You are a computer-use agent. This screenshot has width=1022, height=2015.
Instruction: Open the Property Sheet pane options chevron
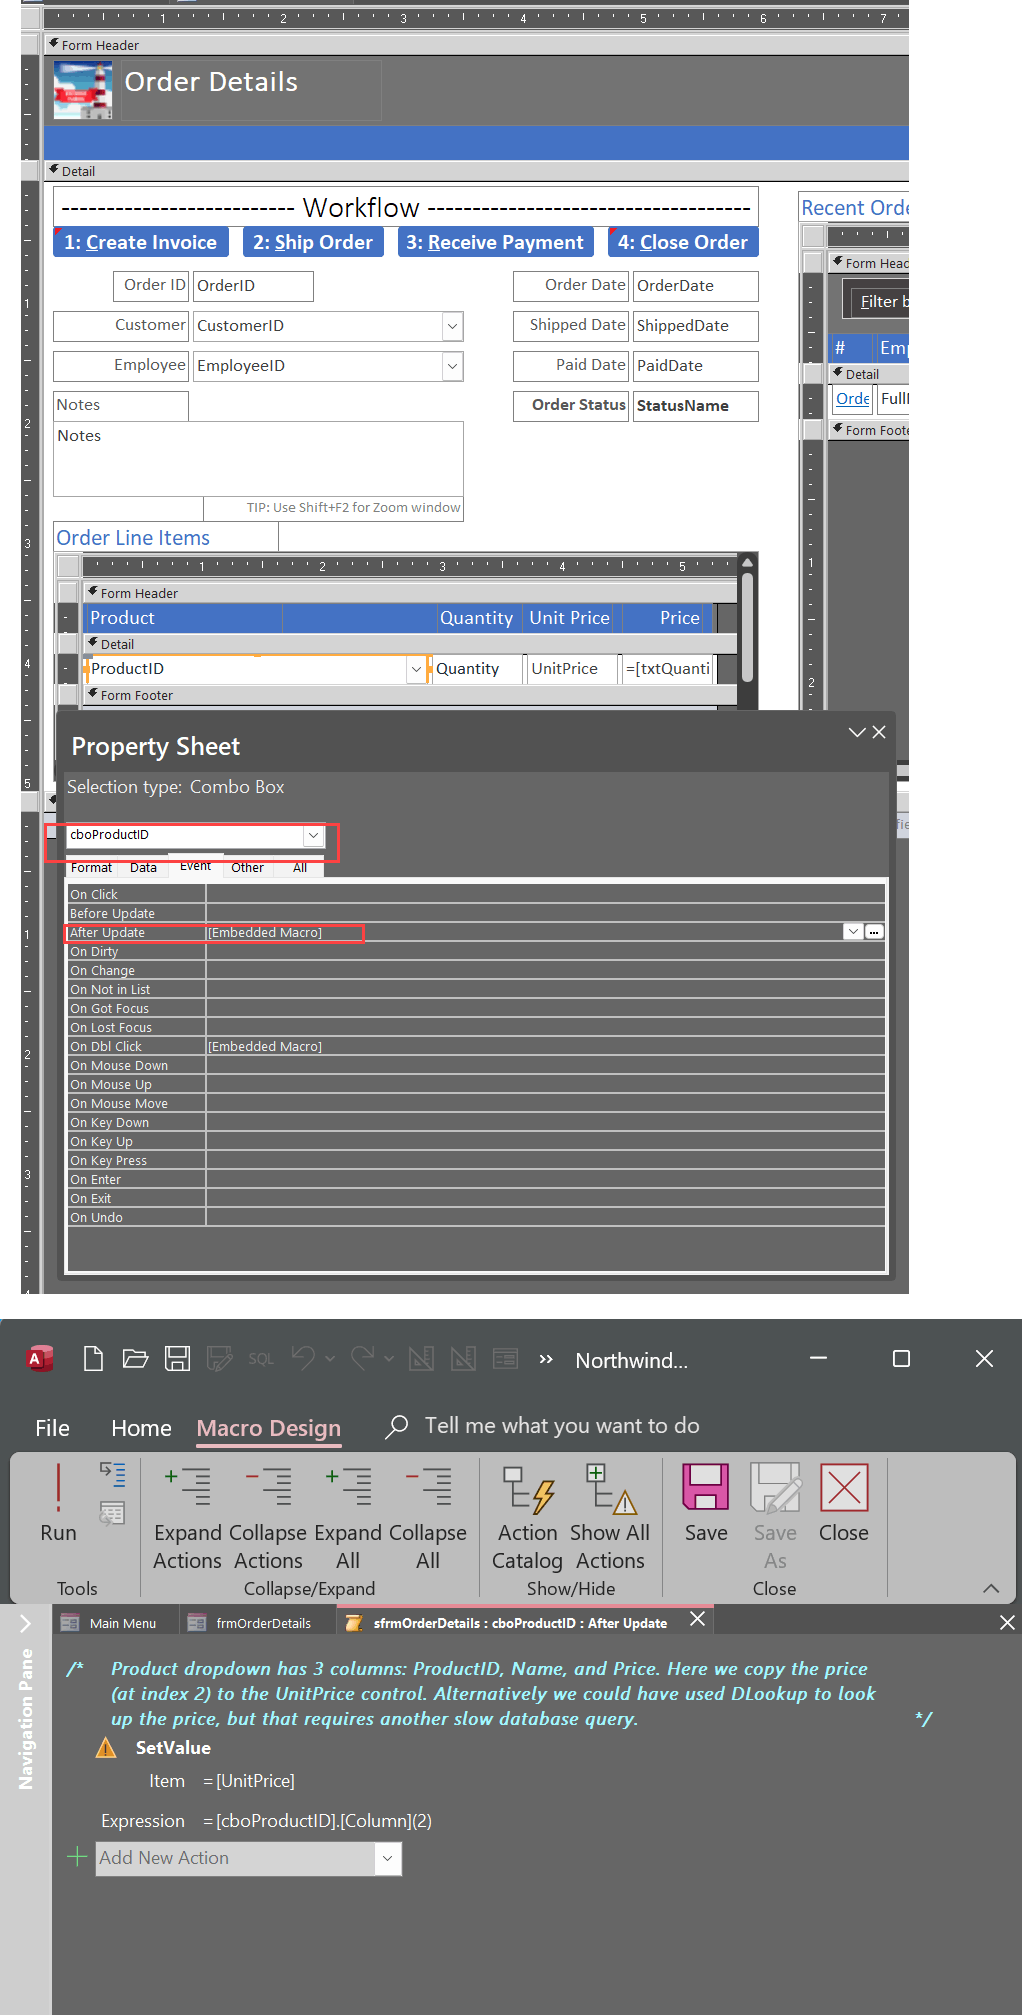pos(857,732)
